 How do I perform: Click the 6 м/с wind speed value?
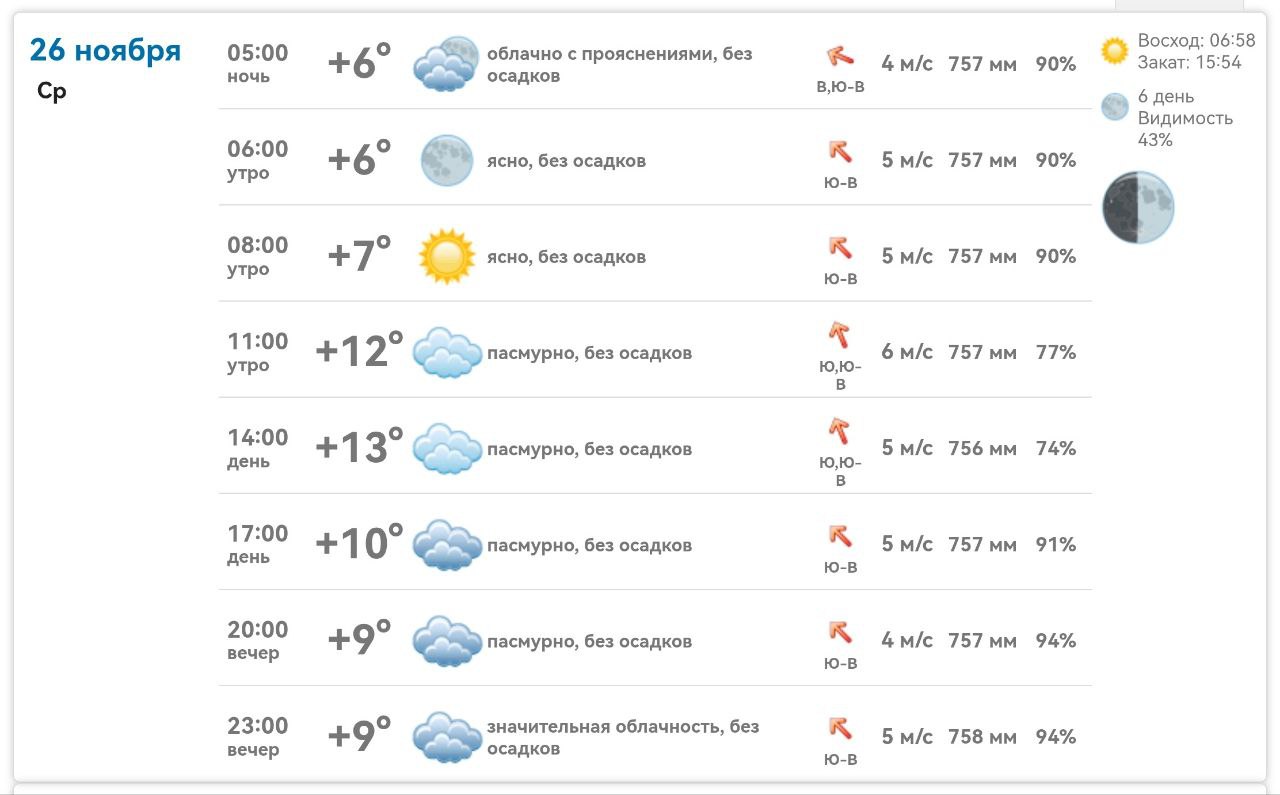pyautogui.click(x=906, y=352)
